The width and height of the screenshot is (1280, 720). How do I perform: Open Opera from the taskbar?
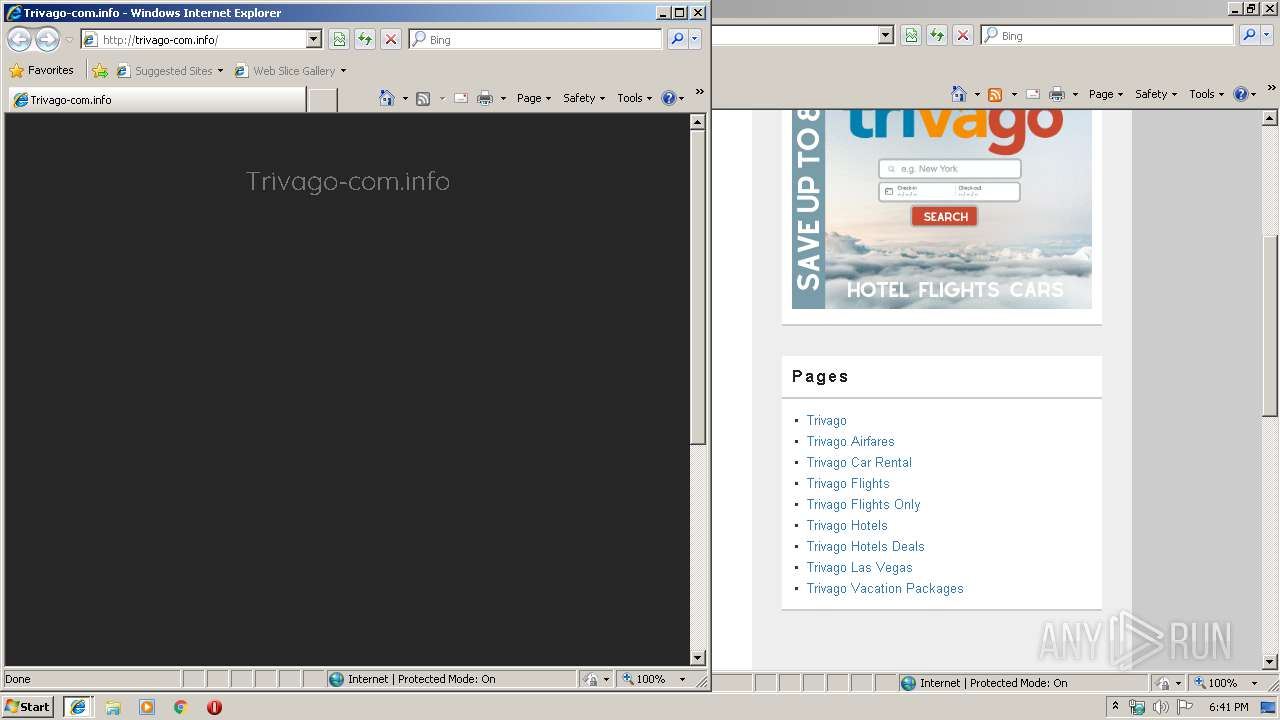tap(214, 707)
